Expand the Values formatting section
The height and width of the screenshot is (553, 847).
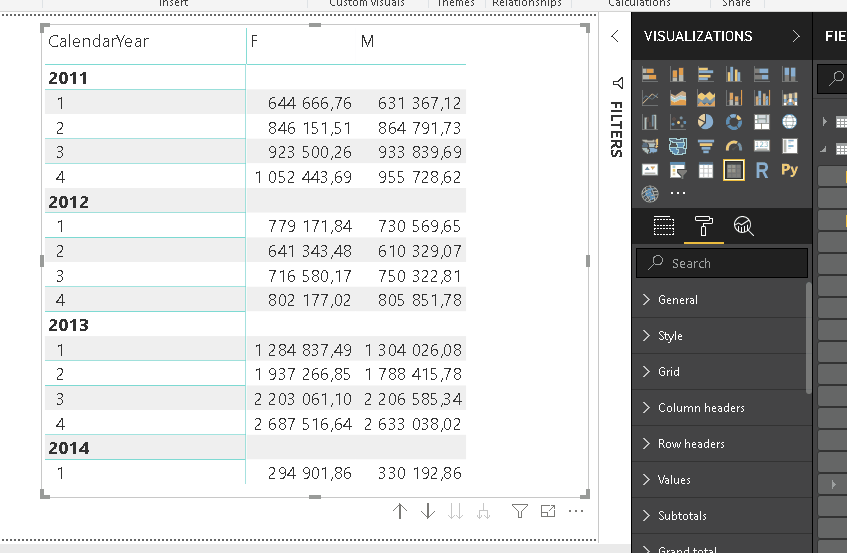coord(722,480)
